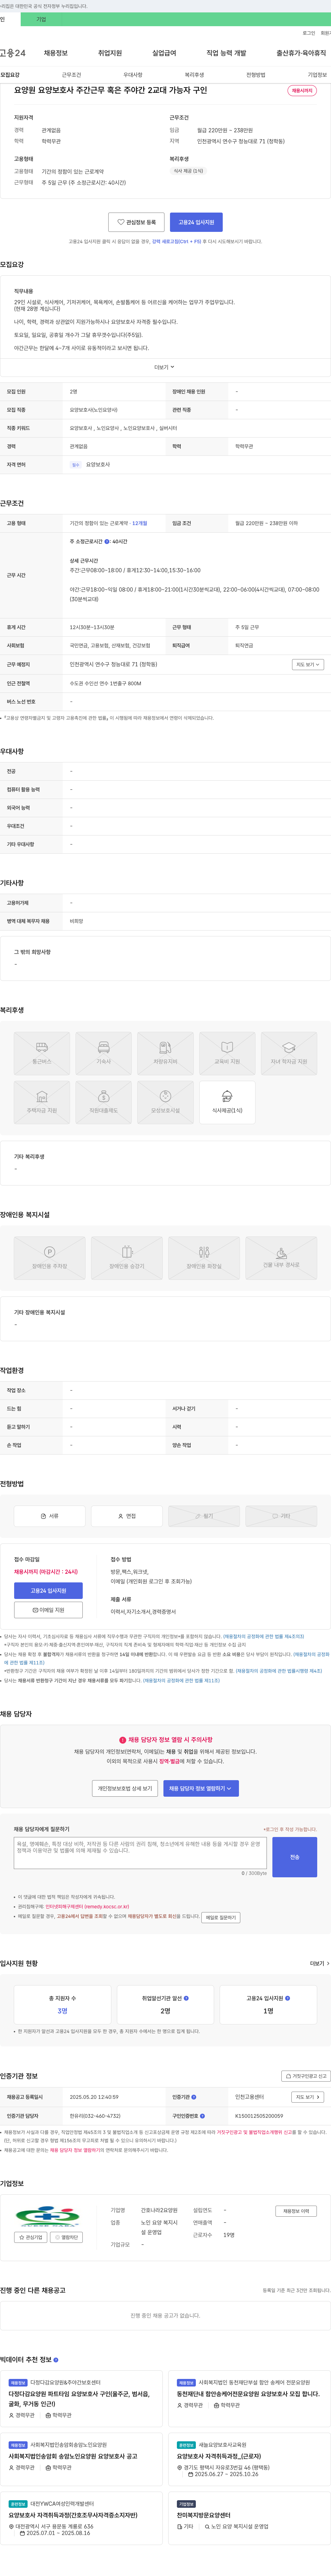Click the 건물 내부 경사로 icon

tap(281, 1258)
